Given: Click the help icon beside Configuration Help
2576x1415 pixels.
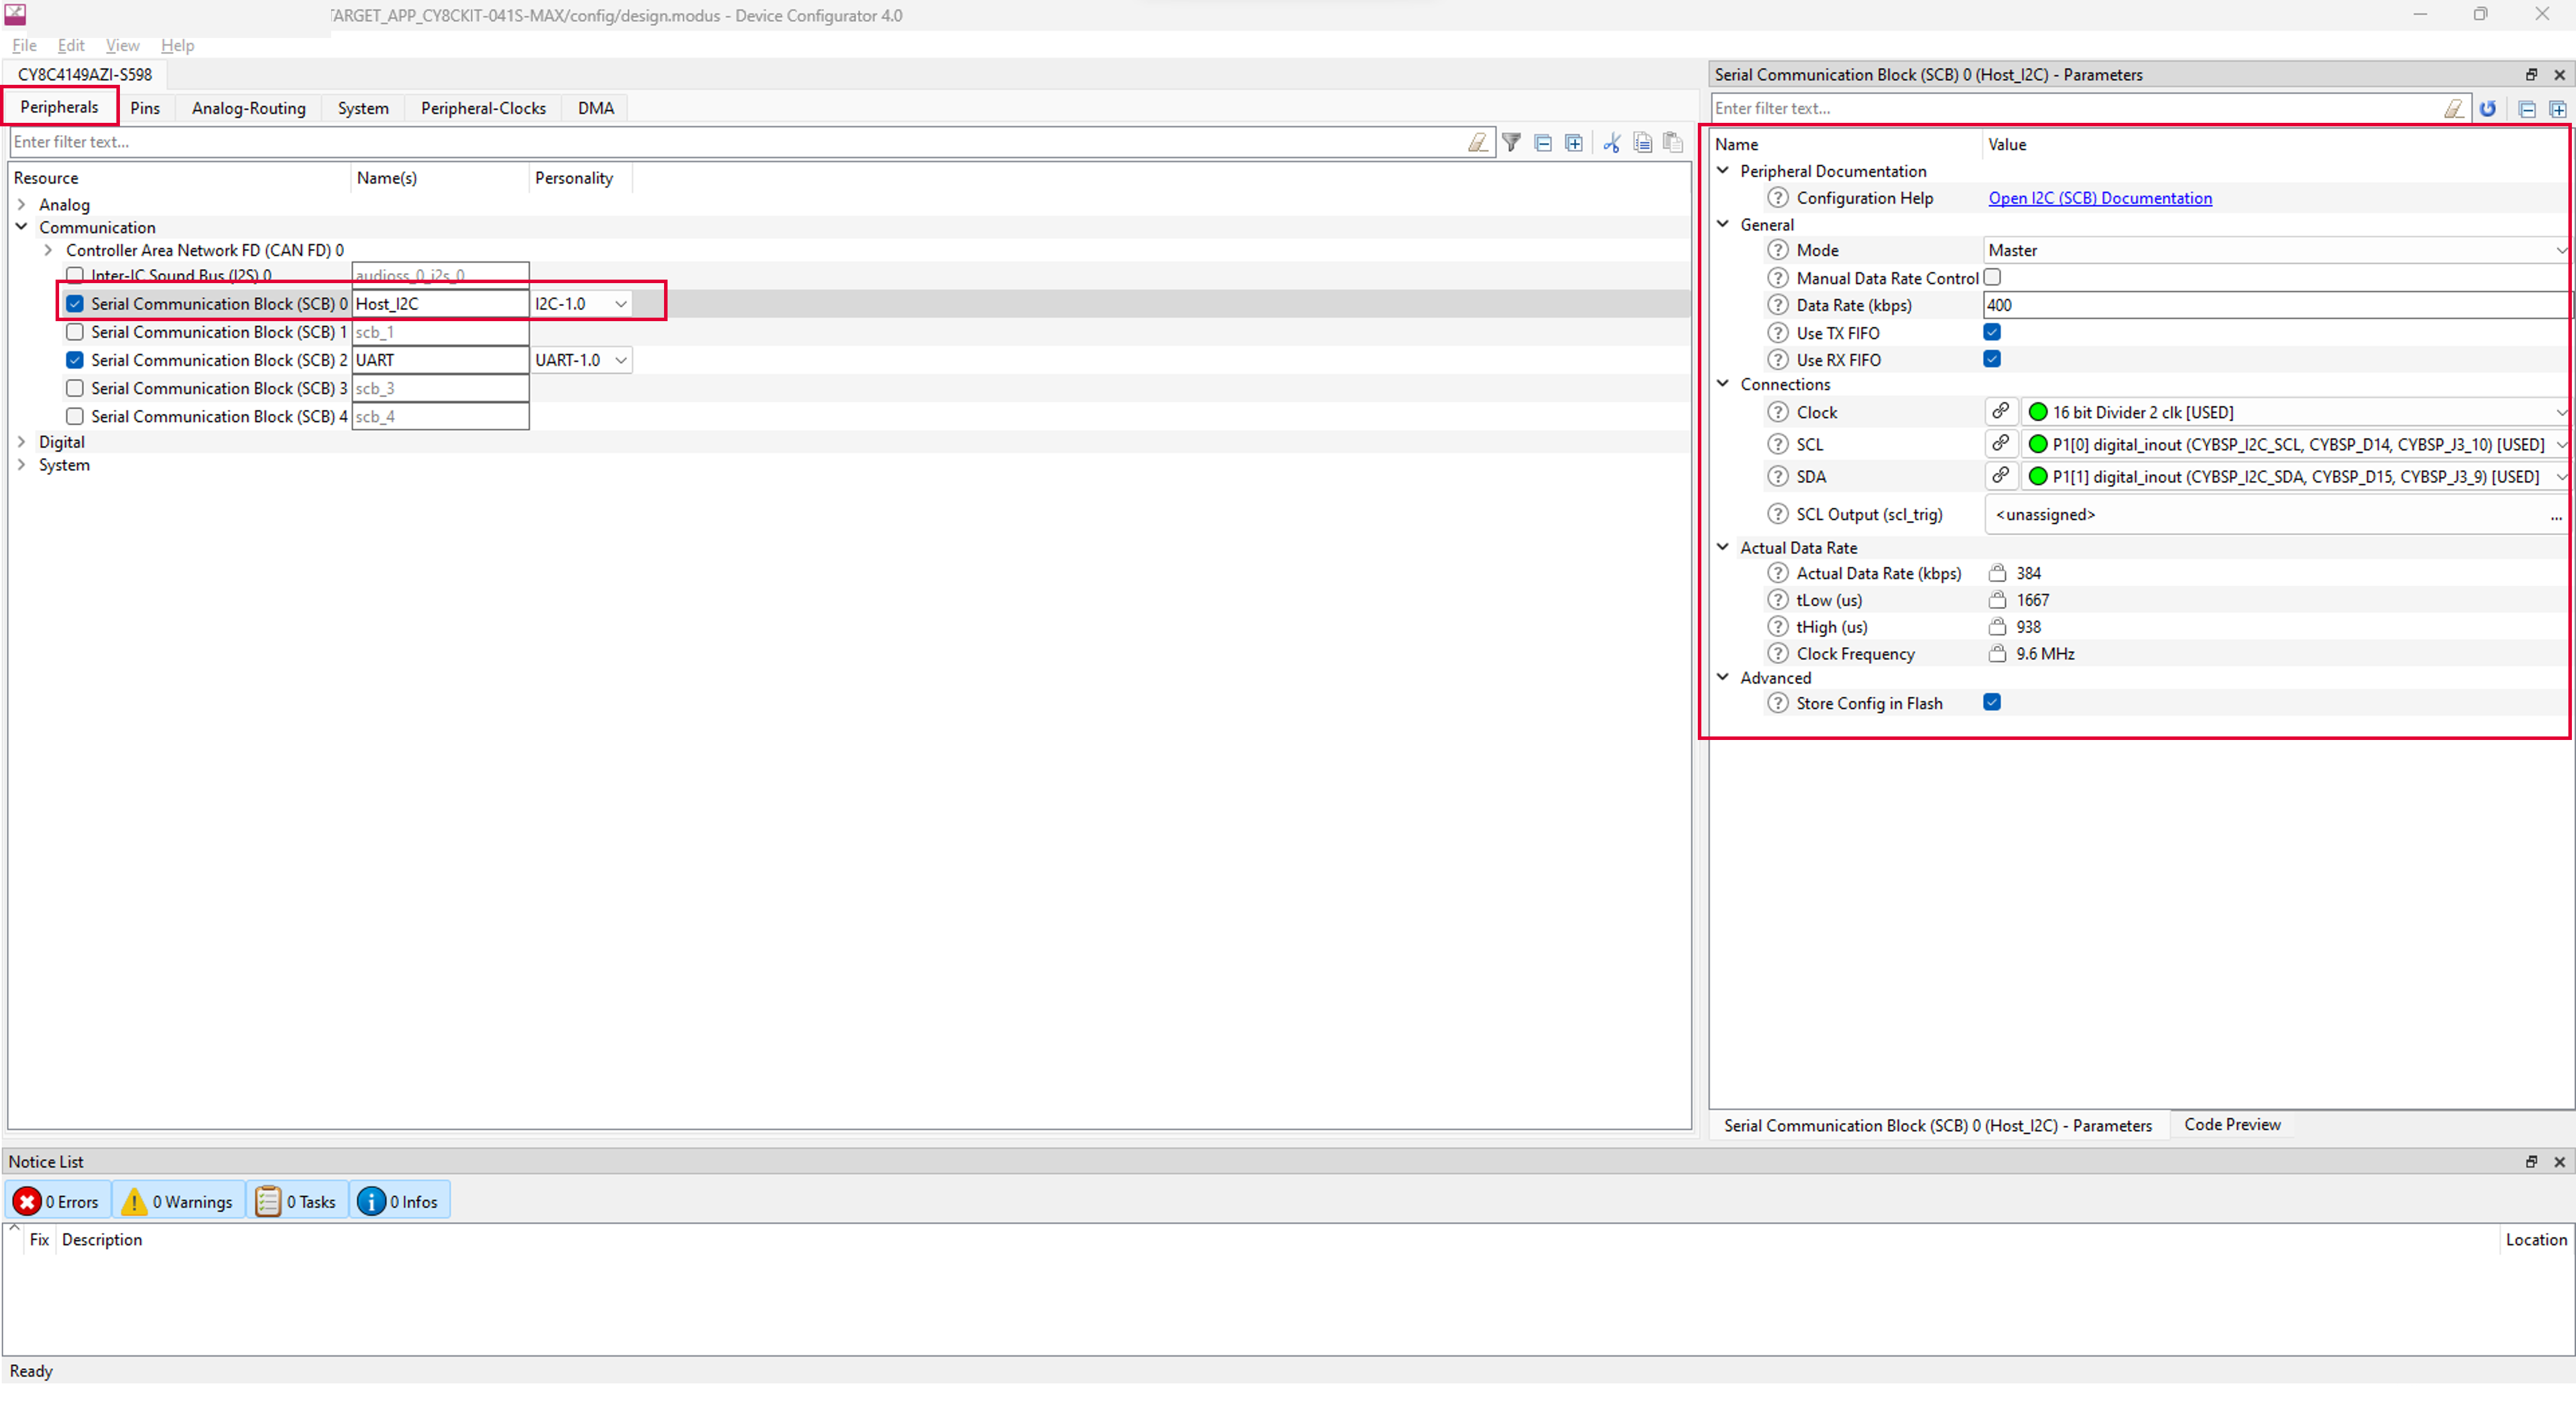Looking at the screenshot, I should (1777, 198).
